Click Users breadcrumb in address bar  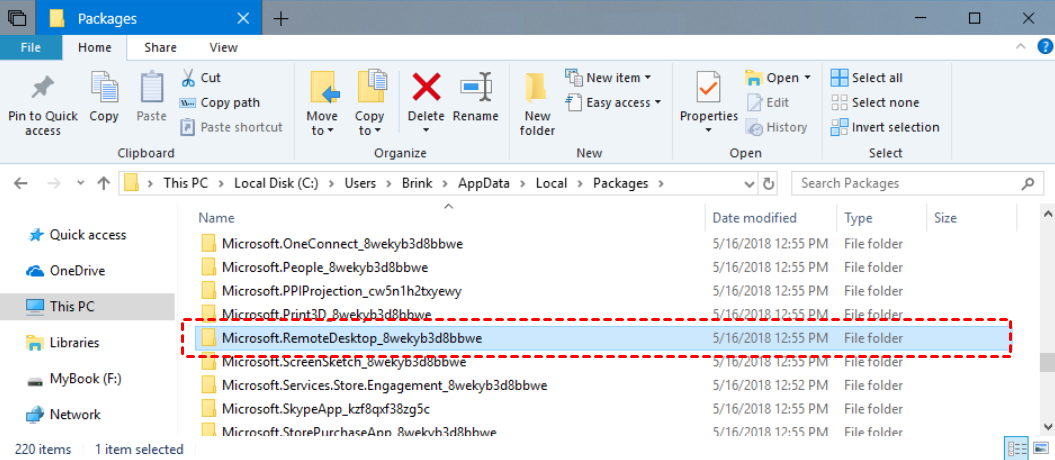pos(360,183)
